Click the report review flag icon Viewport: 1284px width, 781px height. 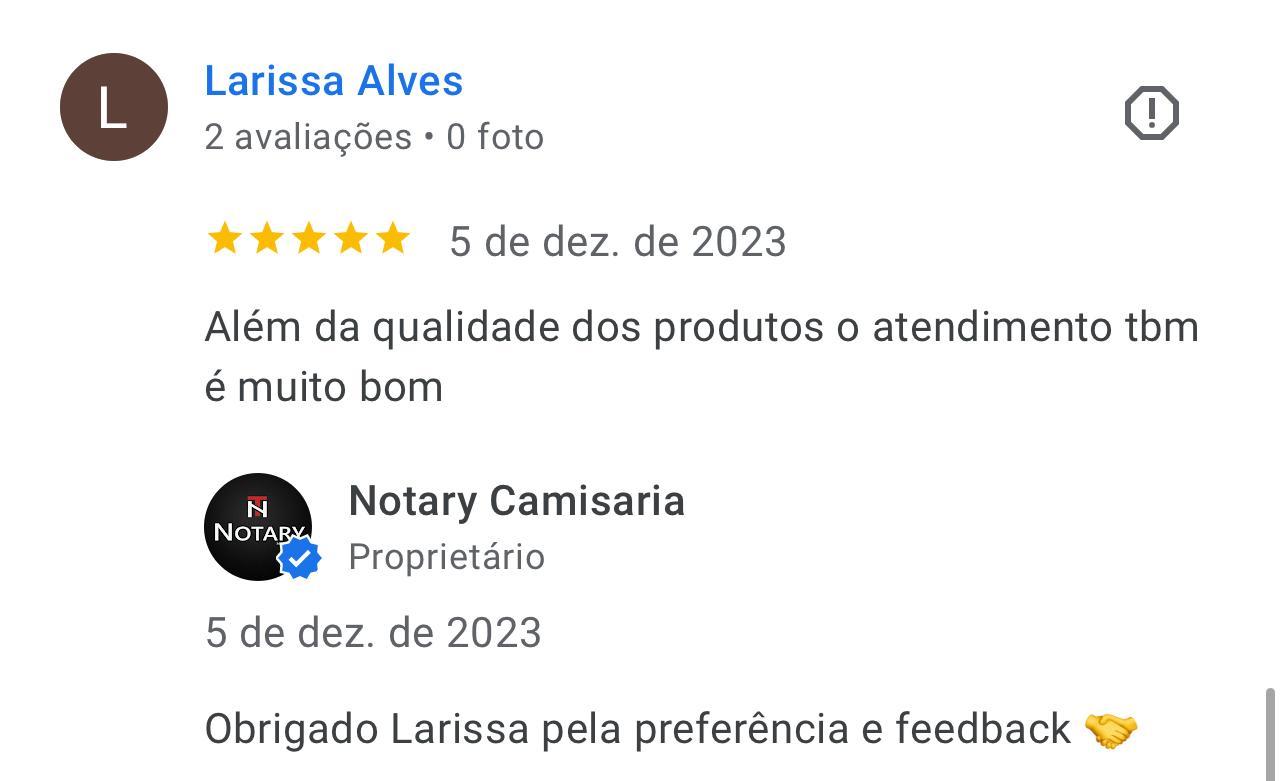pyautogui.click(x=1152, y=112)
